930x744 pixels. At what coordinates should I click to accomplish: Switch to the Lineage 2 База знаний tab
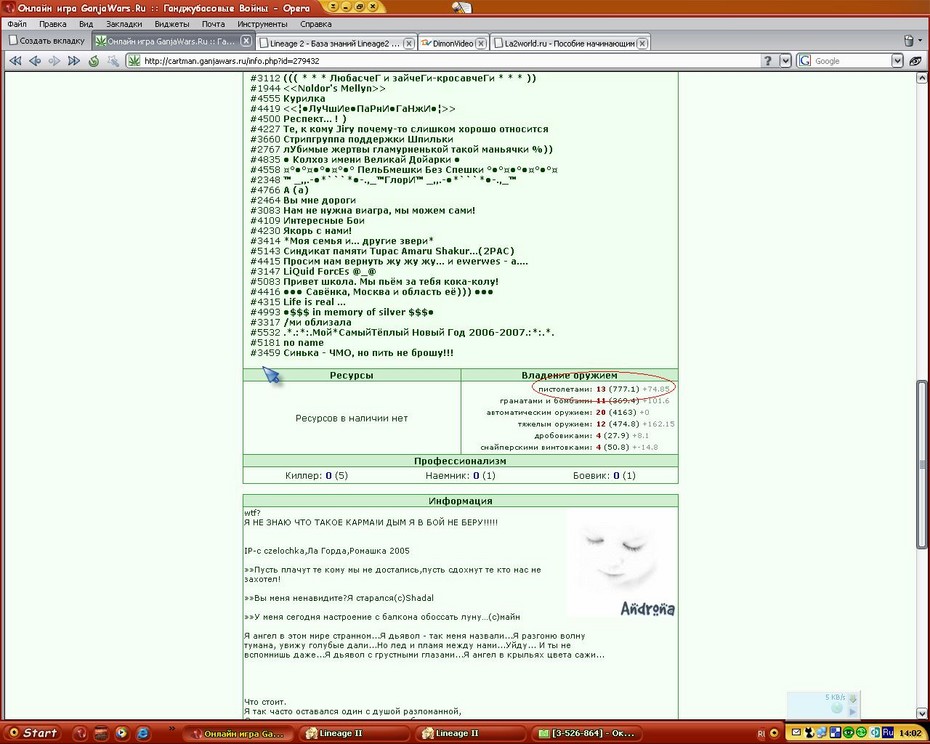[x=336, y=43]
